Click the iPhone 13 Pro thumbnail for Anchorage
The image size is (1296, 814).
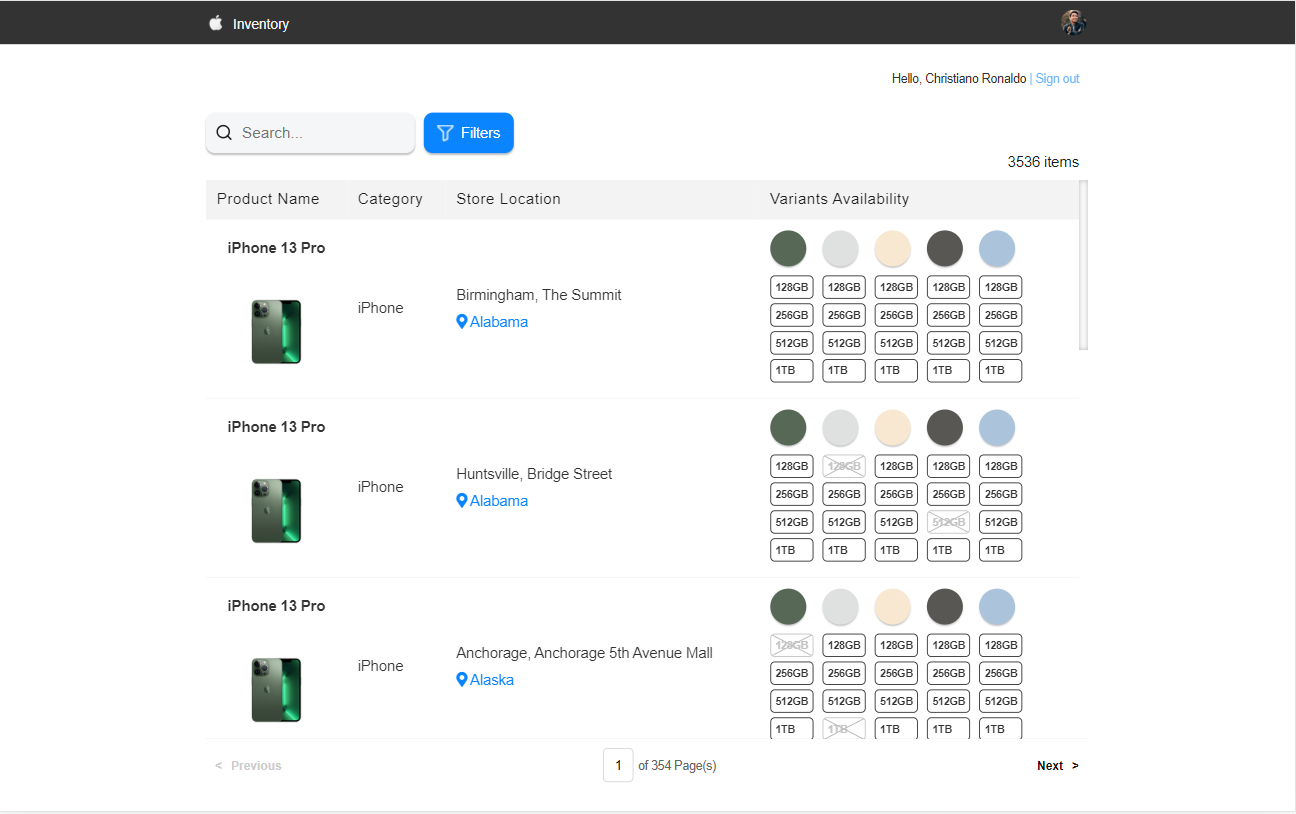pos(276,690)
